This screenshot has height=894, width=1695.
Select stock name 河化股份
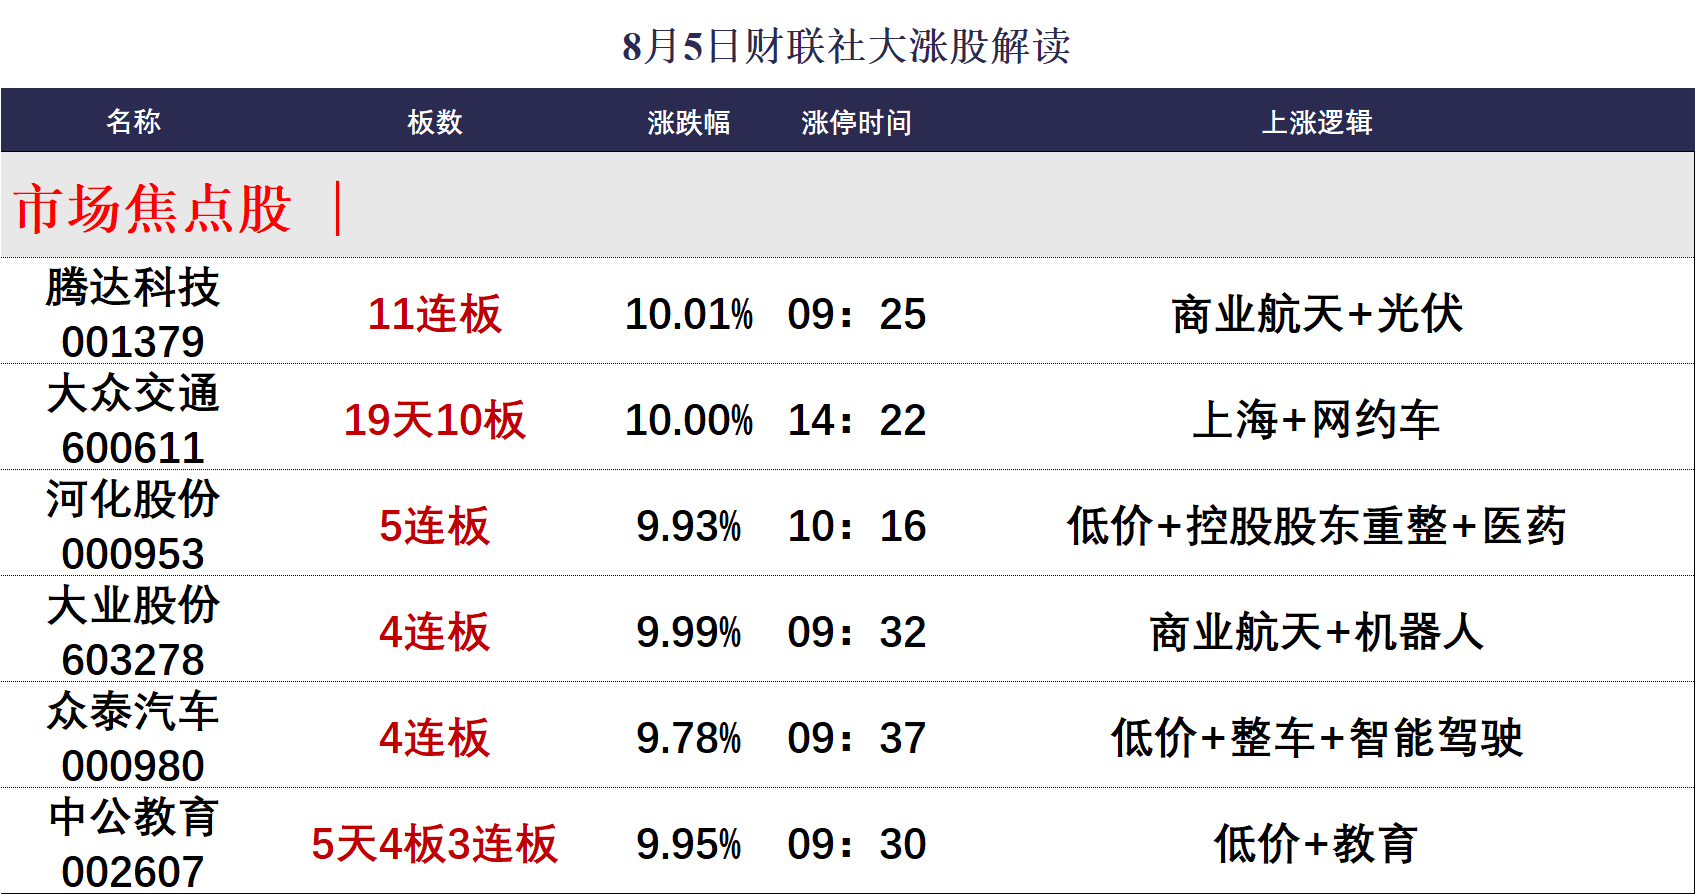click(133, 500)
